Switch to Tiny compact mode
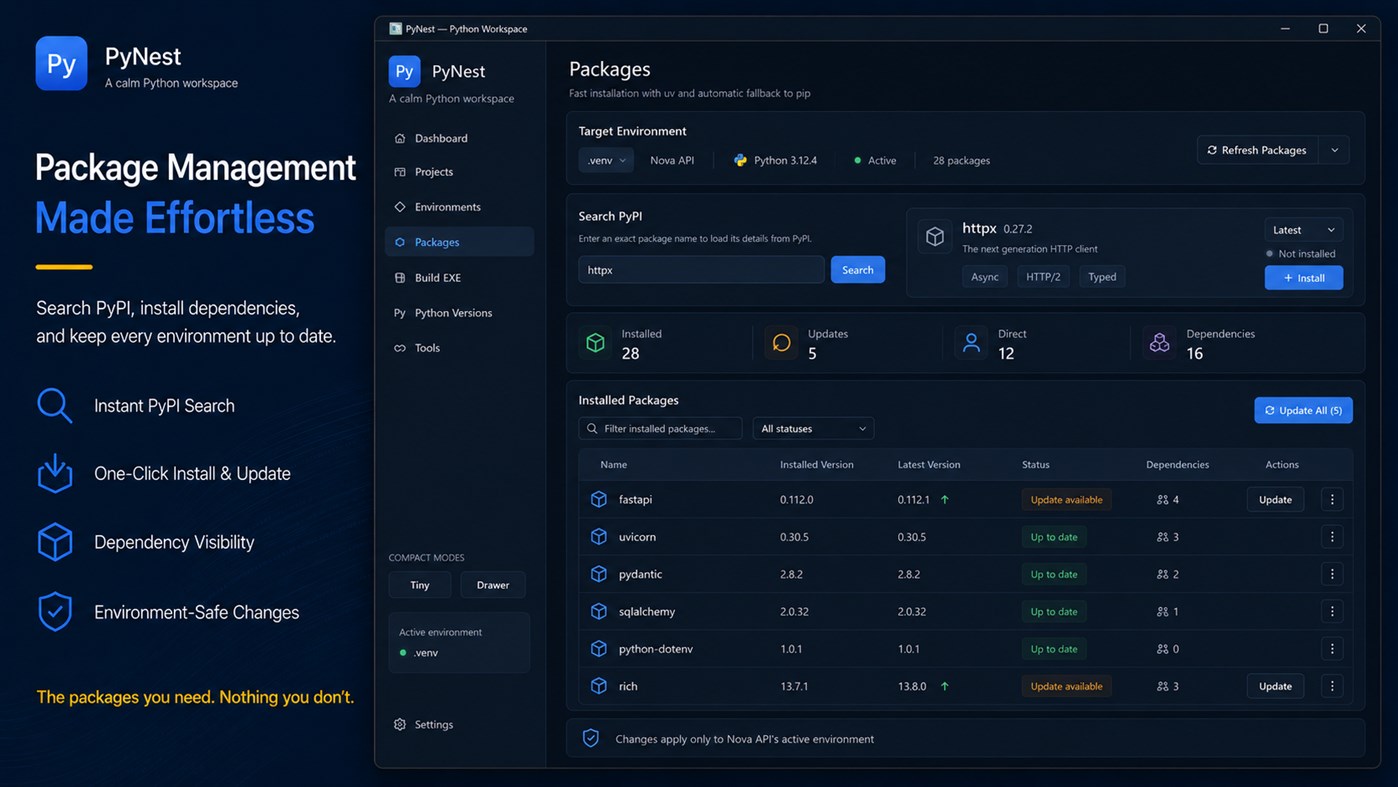The image size is (1398, 787). [420, 585]
